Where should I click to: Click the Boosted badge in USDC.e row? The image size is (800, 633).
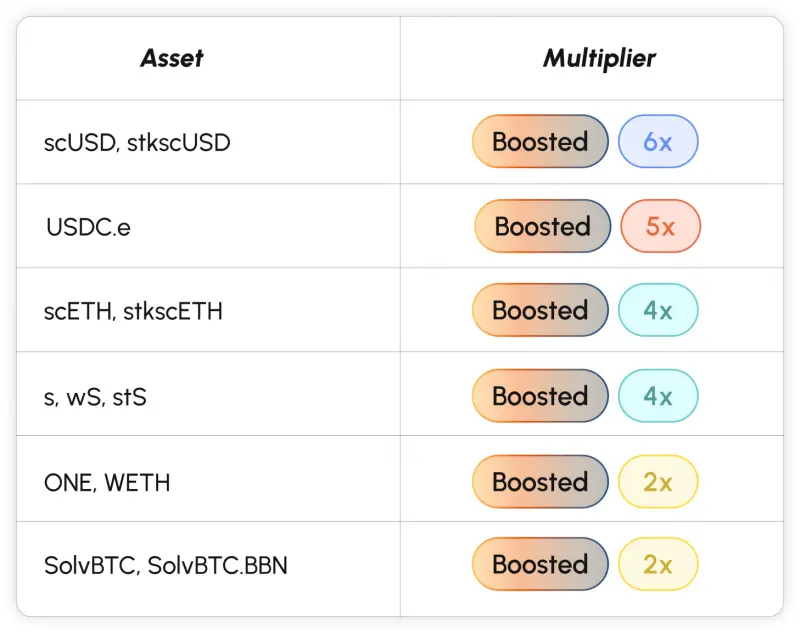(542, 226)
